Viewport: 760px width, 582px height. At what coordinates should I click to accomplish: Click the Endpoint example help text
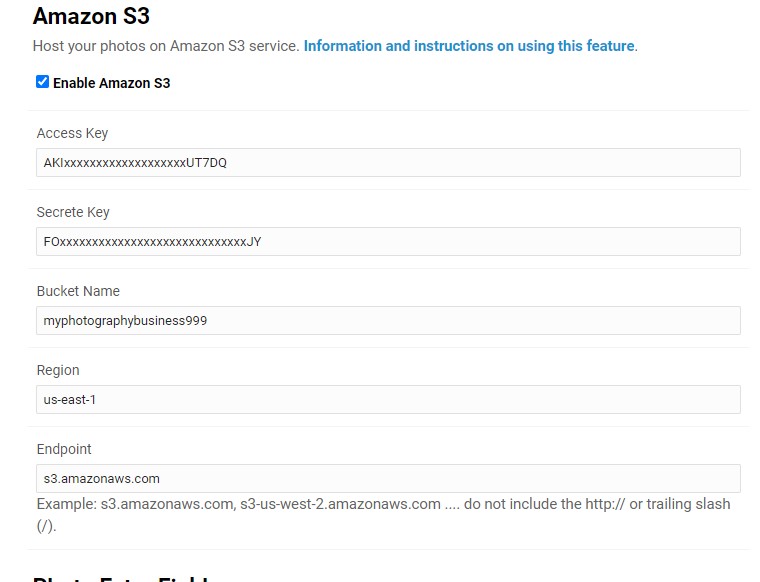(383, 514)
